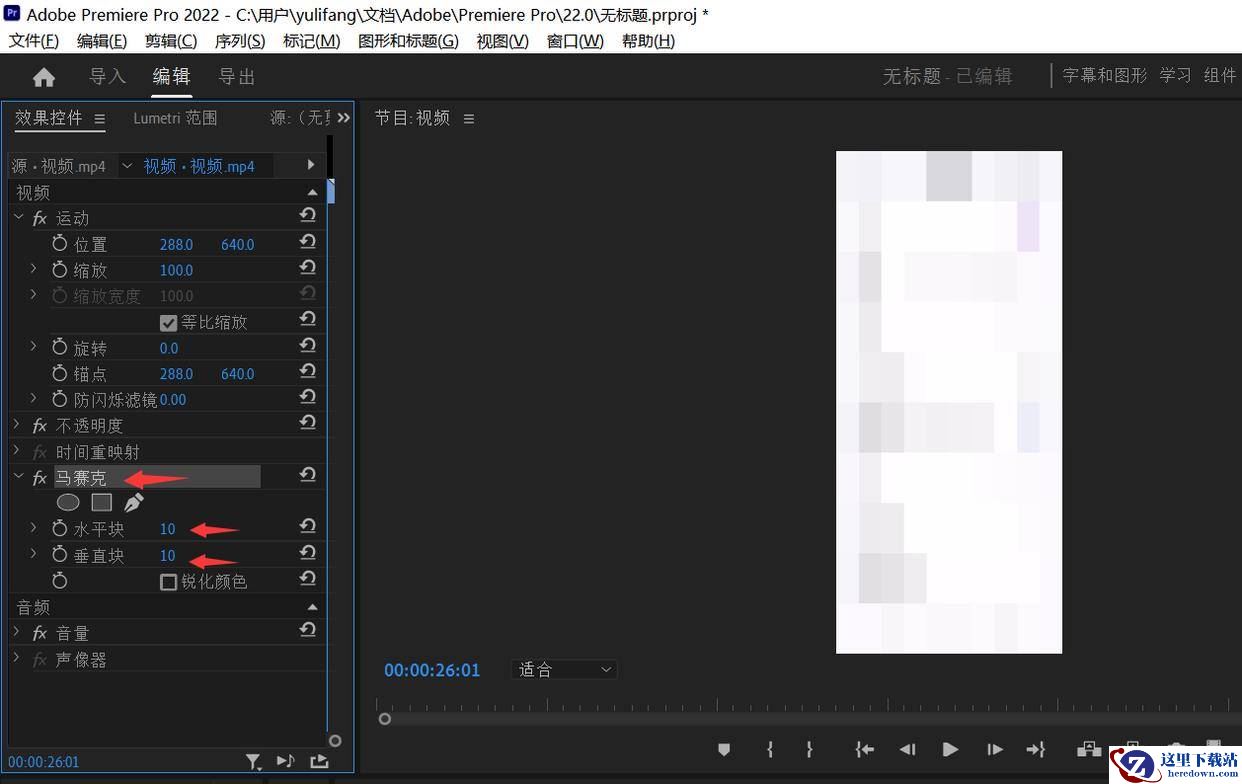This screenshot has width=1242, height=784.
Task: Step back one frame
Action: tap(907, 749)
